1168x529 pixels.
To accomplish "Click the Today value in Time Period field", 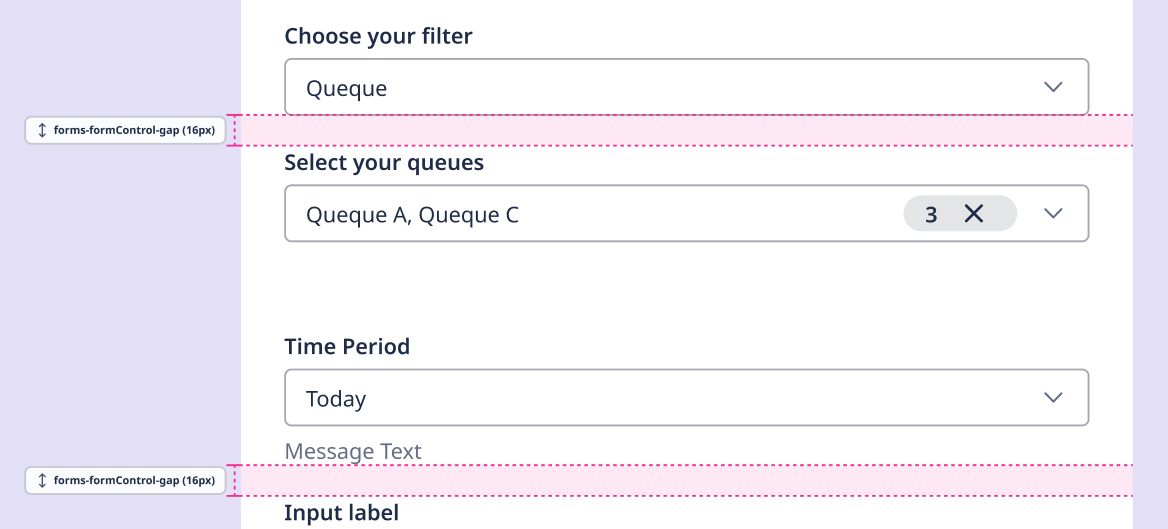I will pyautogui.click(x=336, y=399).
